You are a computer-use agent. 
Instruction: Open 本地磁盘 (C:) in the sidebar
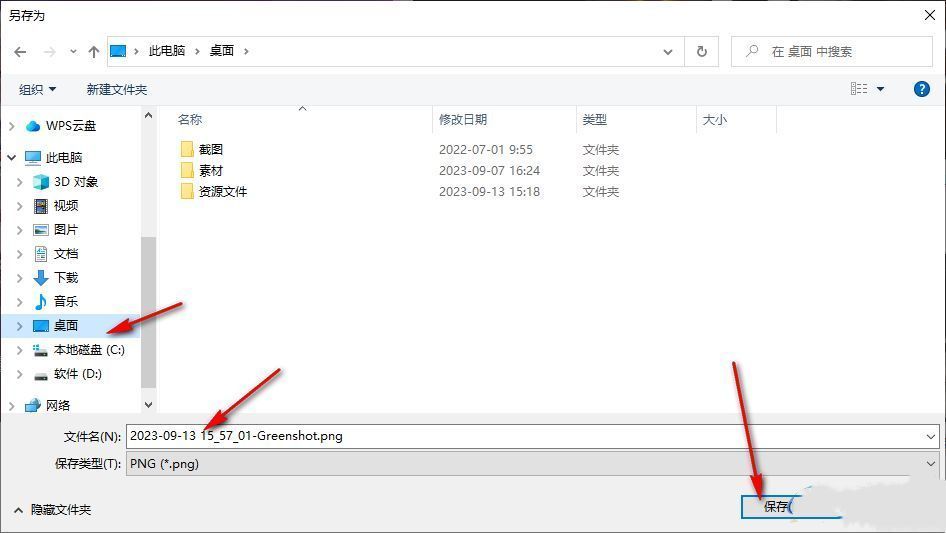(x=89, y=349)
